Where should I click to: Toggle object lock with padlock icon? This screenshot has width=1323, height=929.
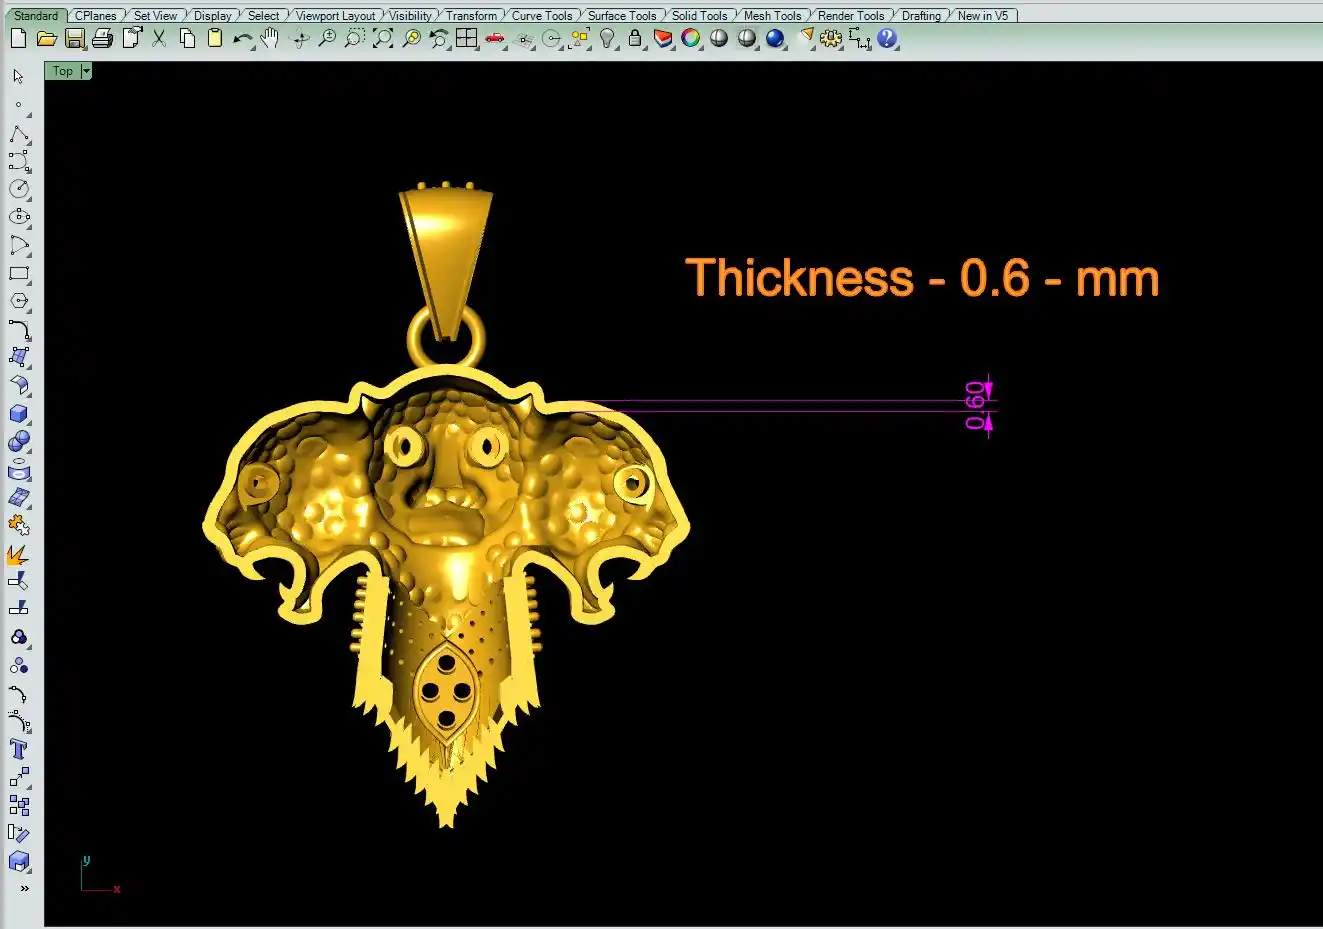coord(635,39)
